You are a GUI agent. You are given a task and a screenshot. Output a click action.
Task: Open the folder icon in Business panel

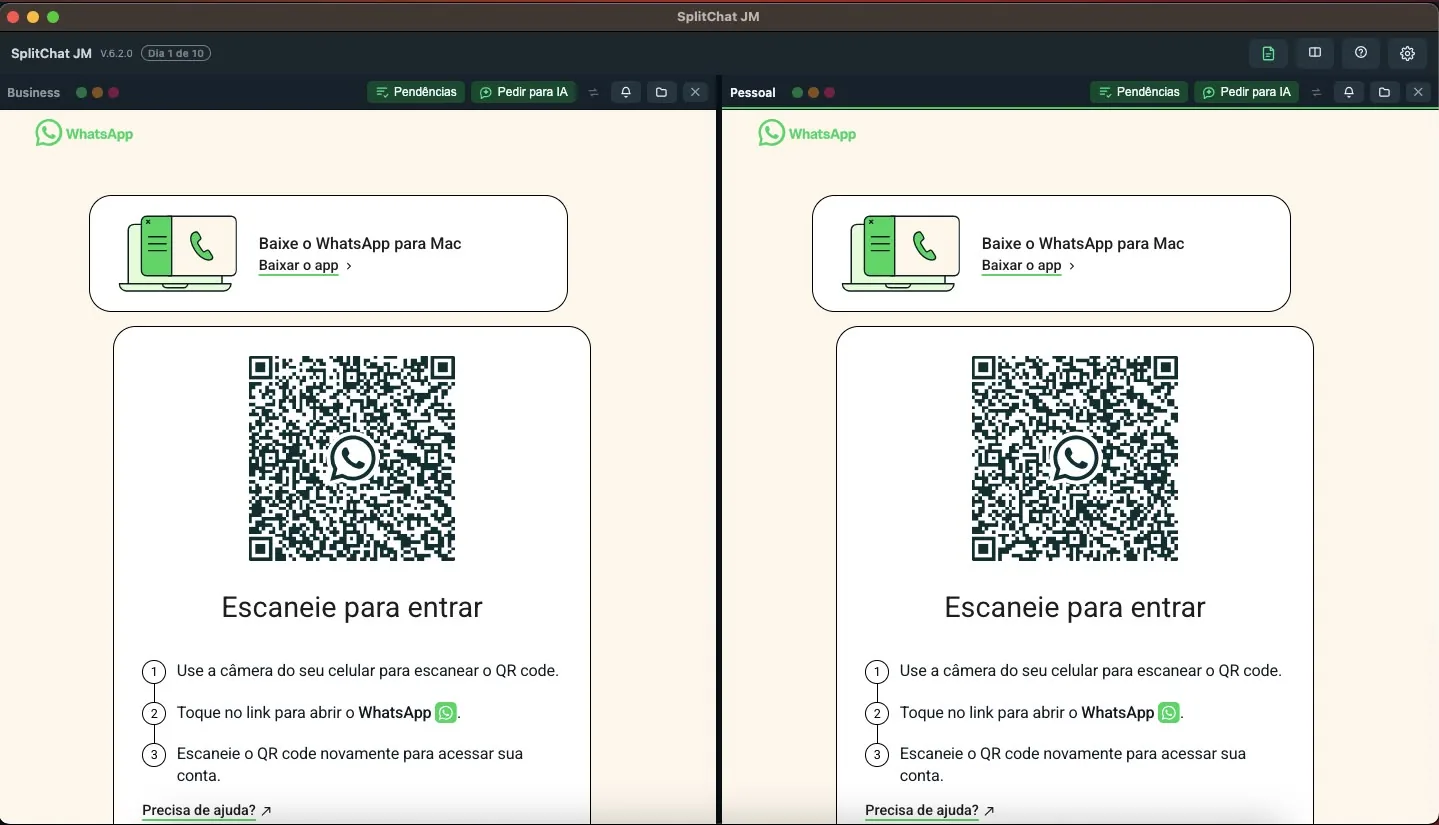(x=661, y=92)
